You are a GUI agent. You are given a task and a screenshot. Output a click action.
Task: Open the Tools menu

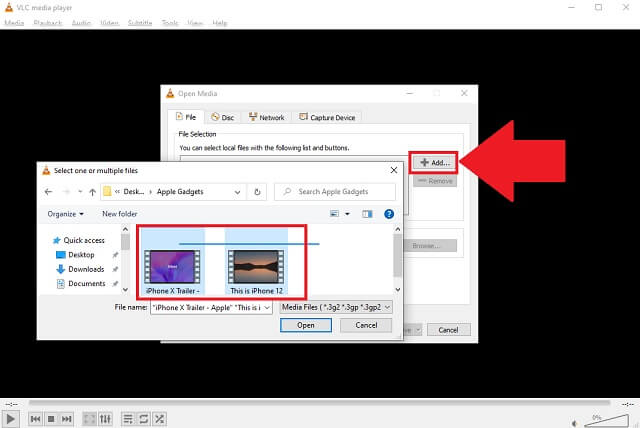[x=170, y=23]
